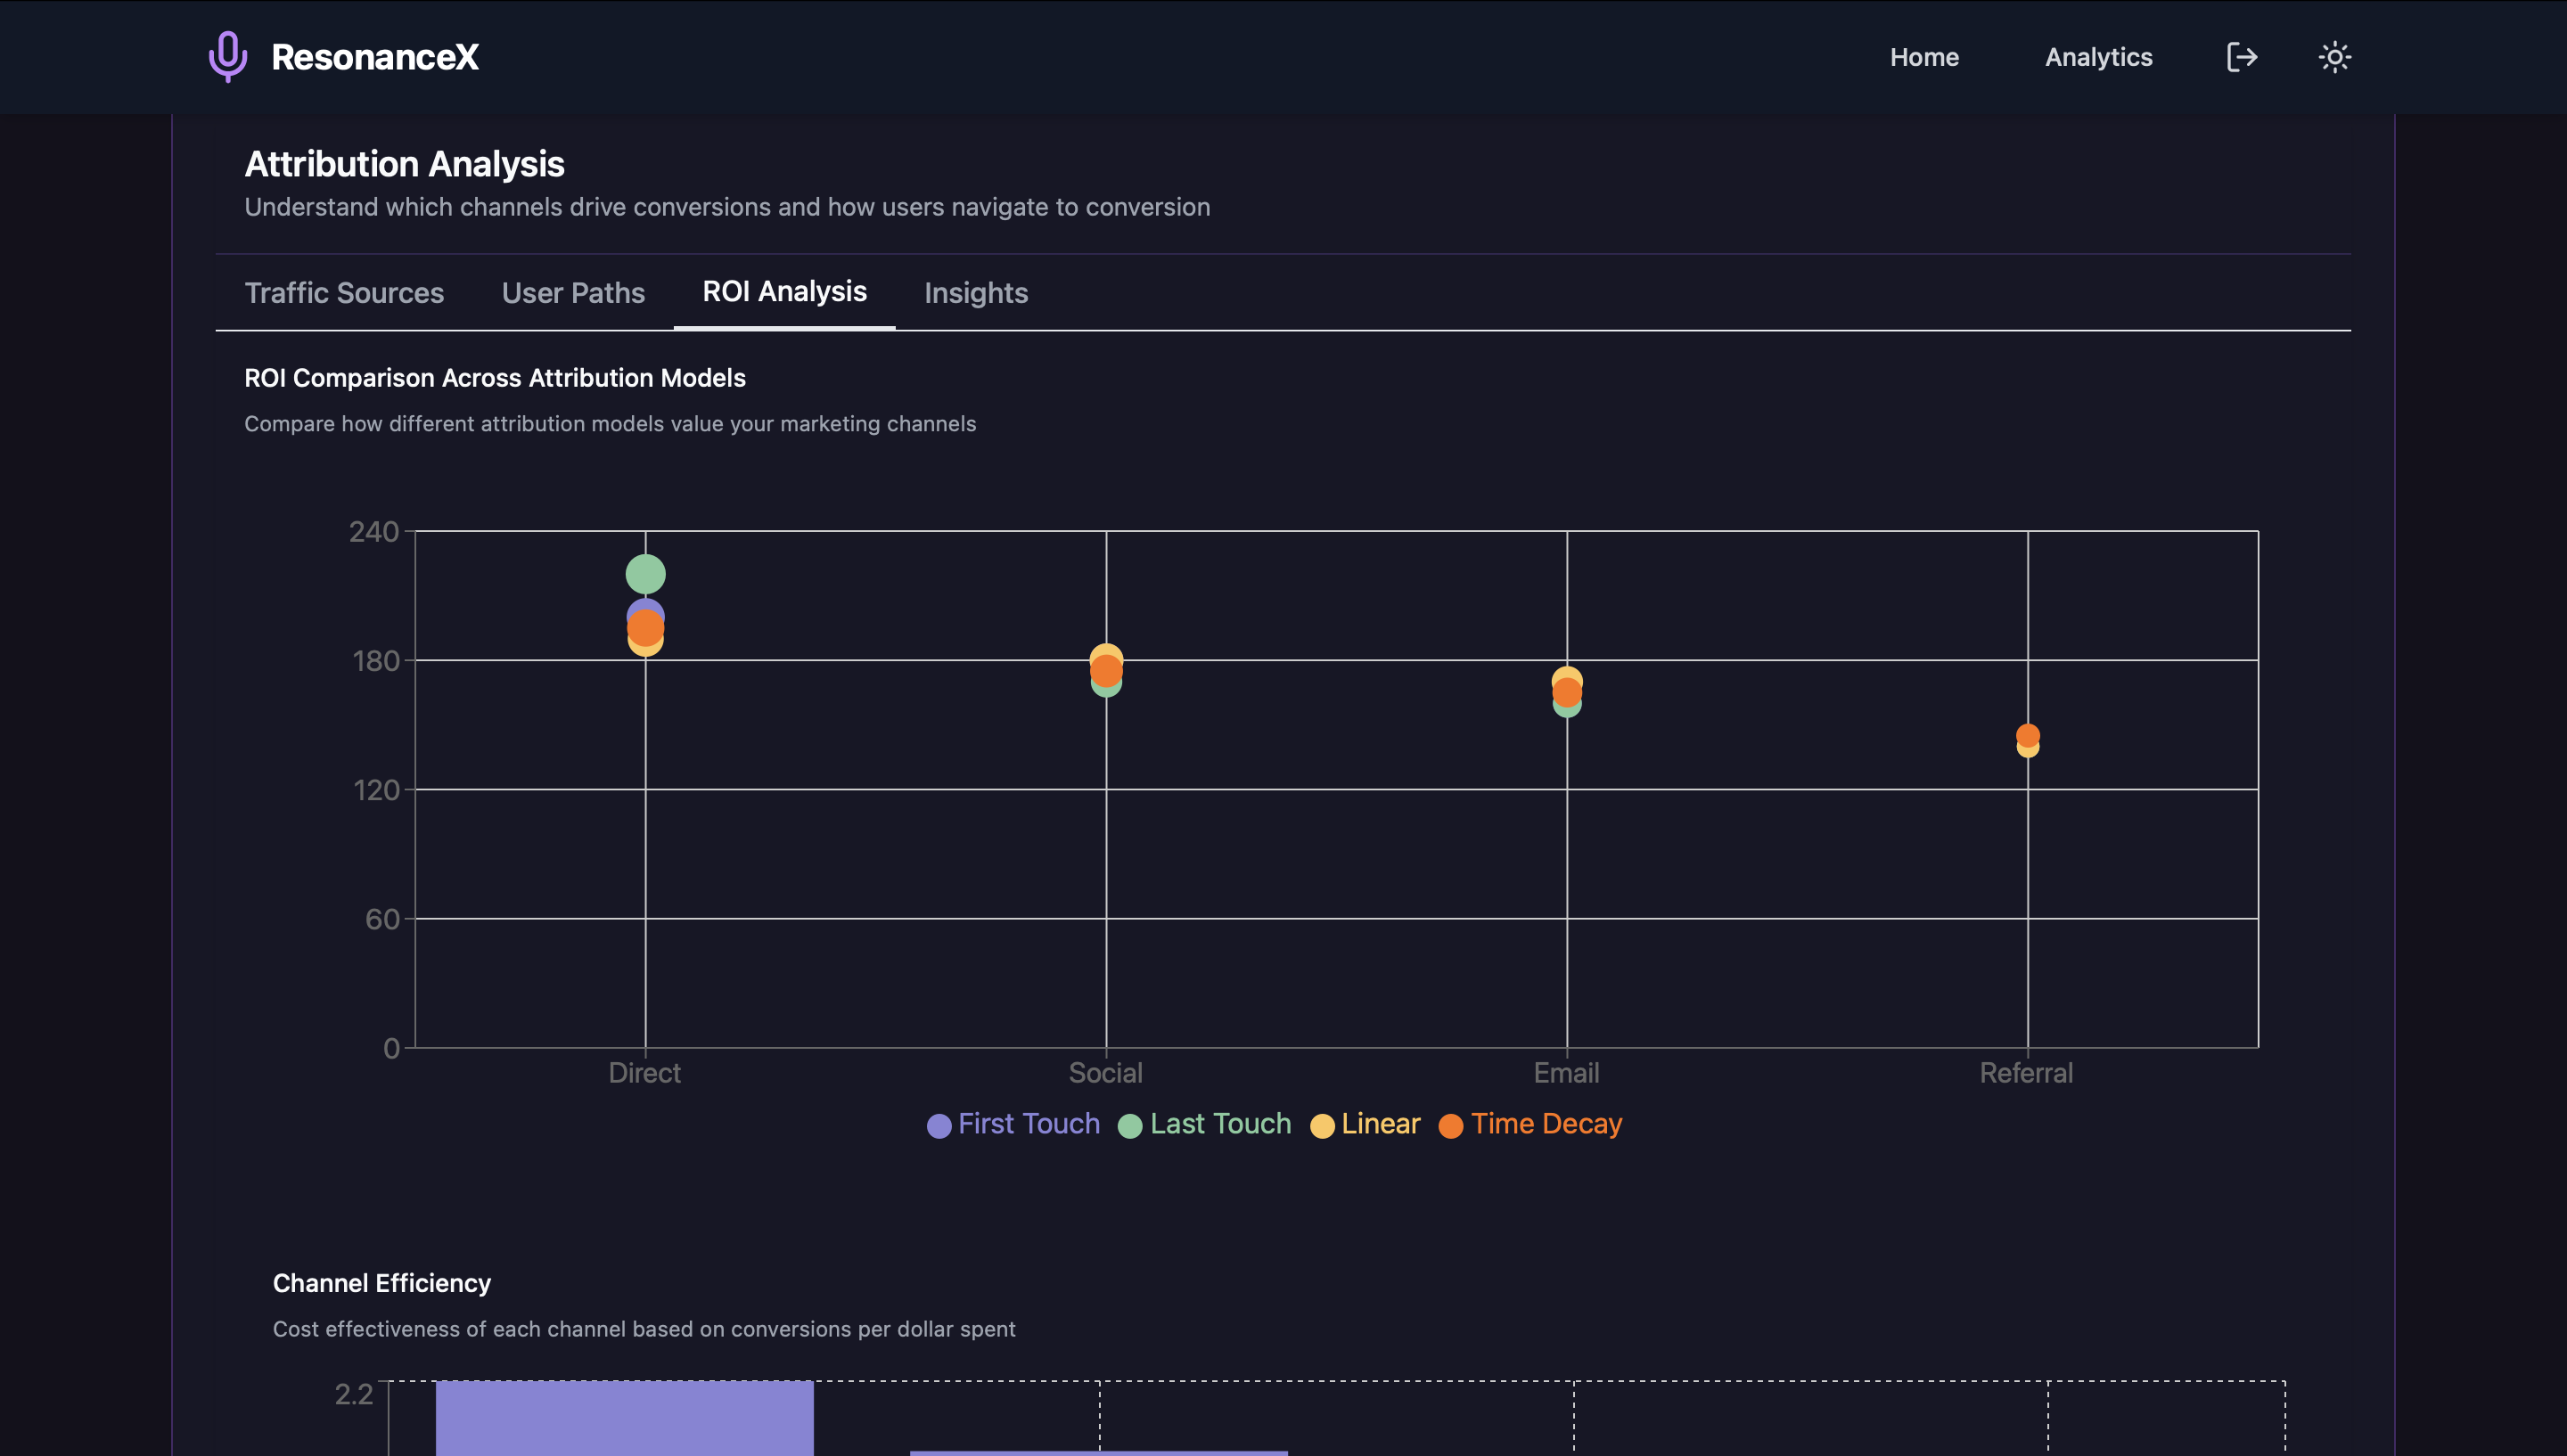Click the green Last Touch legend dot
The image size is (2567, 1456).
pos(1130,1126)
